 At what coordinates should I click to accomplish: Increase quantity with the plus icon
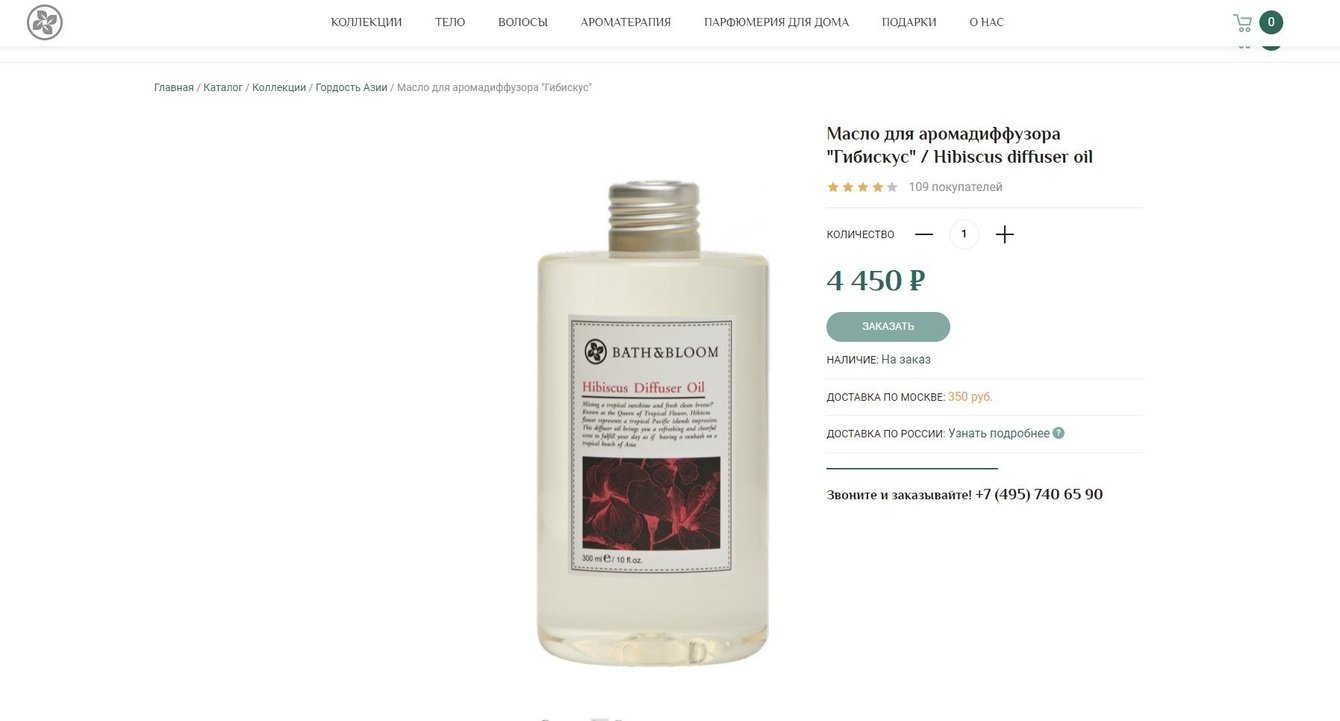pos(1005,234)
